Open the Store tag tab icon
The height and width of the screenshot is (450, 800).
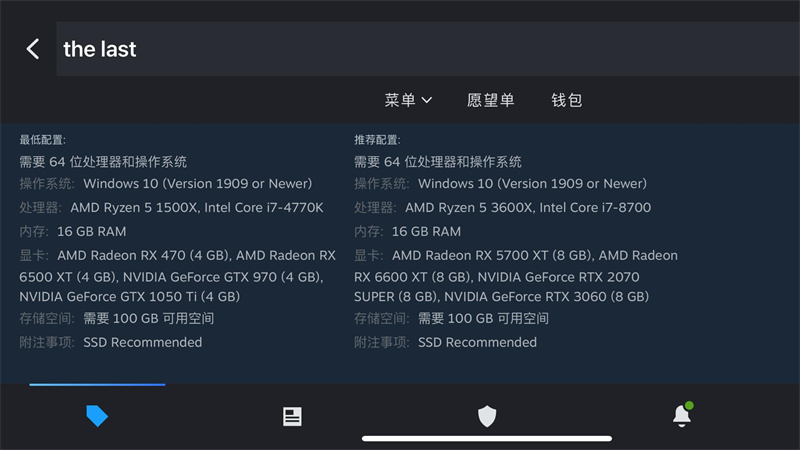coord(97,416)
